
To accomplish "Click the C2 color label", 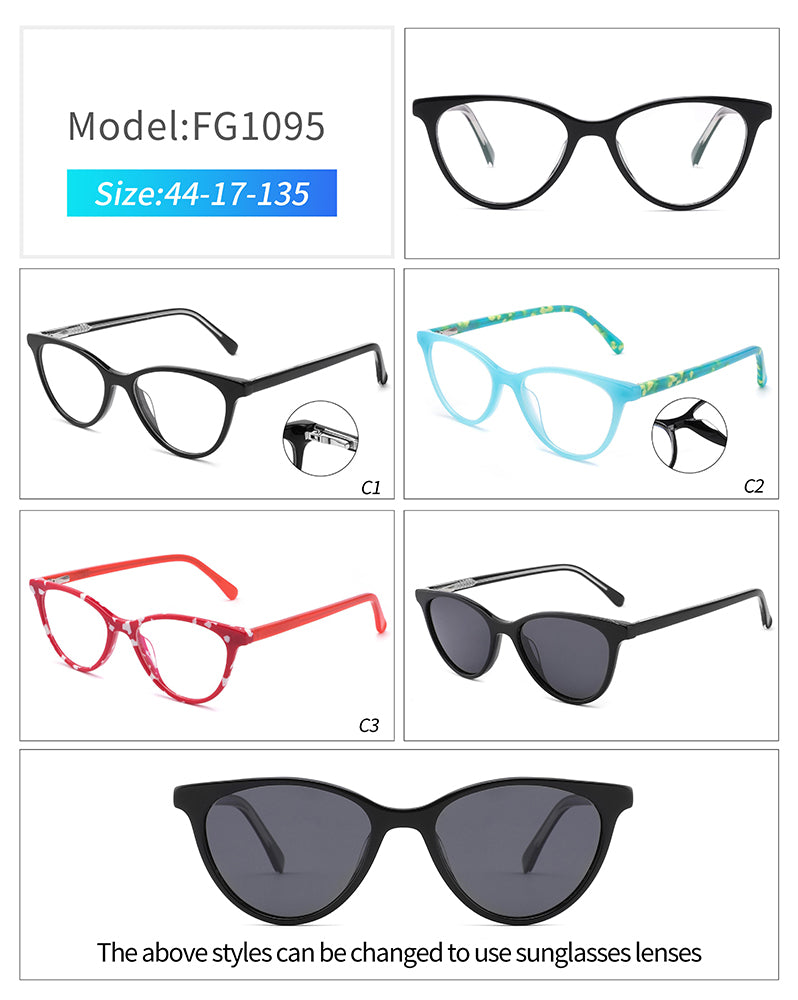I will [753, 486].
